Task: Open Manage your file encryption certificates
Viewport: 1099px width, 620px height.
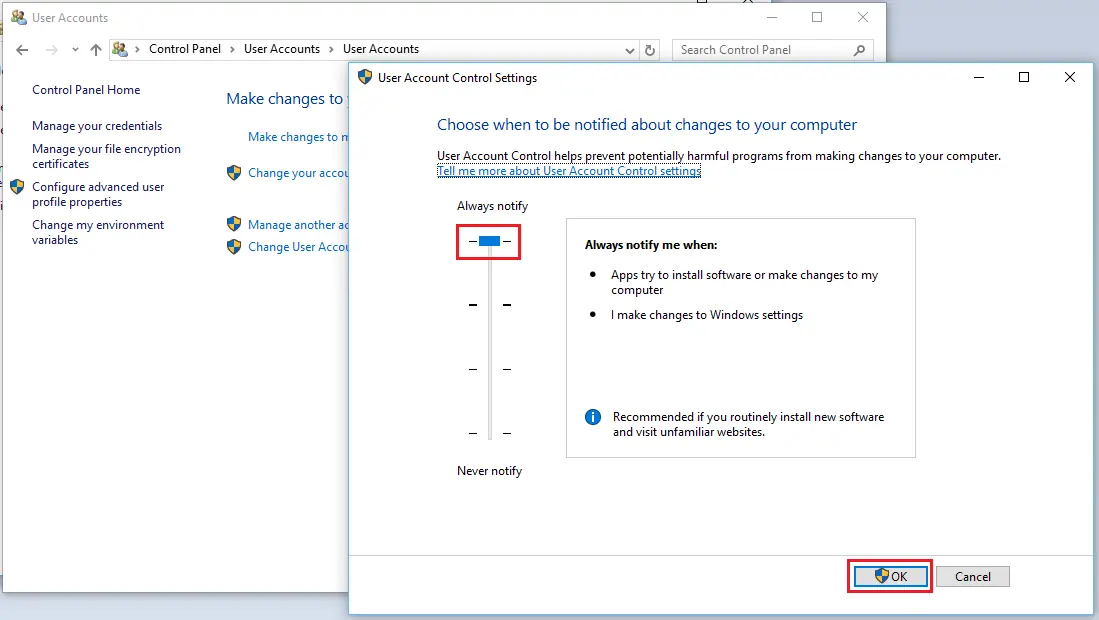Action: tap(107, 156)
